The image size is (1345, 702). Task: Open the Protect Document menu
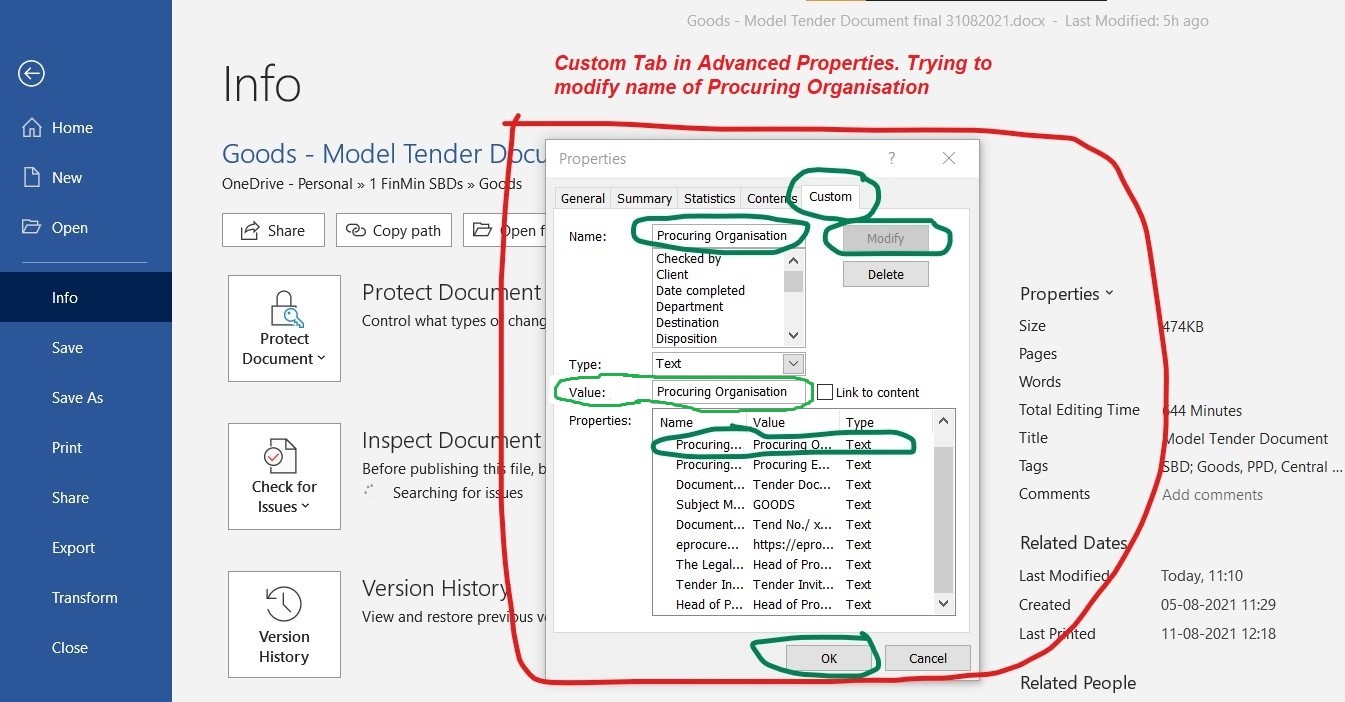(284, 328)
